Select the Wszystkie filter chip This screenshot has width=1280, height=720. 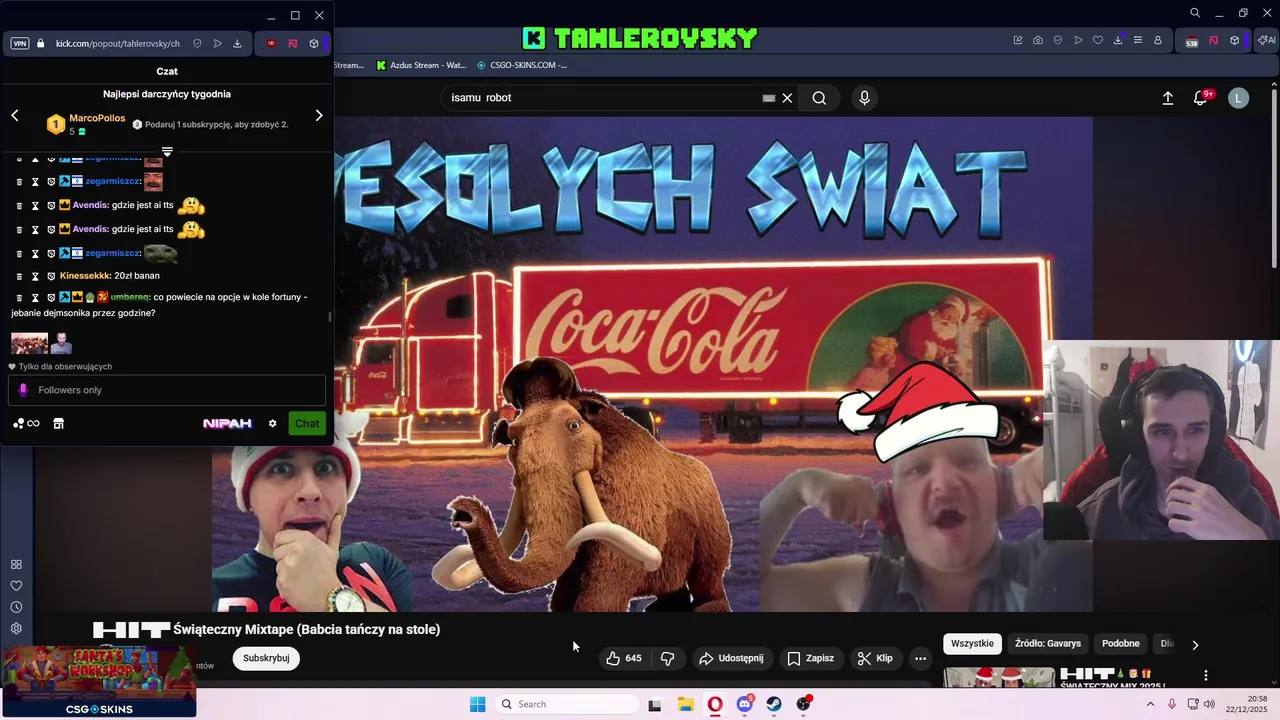click(x=972, y=644)
